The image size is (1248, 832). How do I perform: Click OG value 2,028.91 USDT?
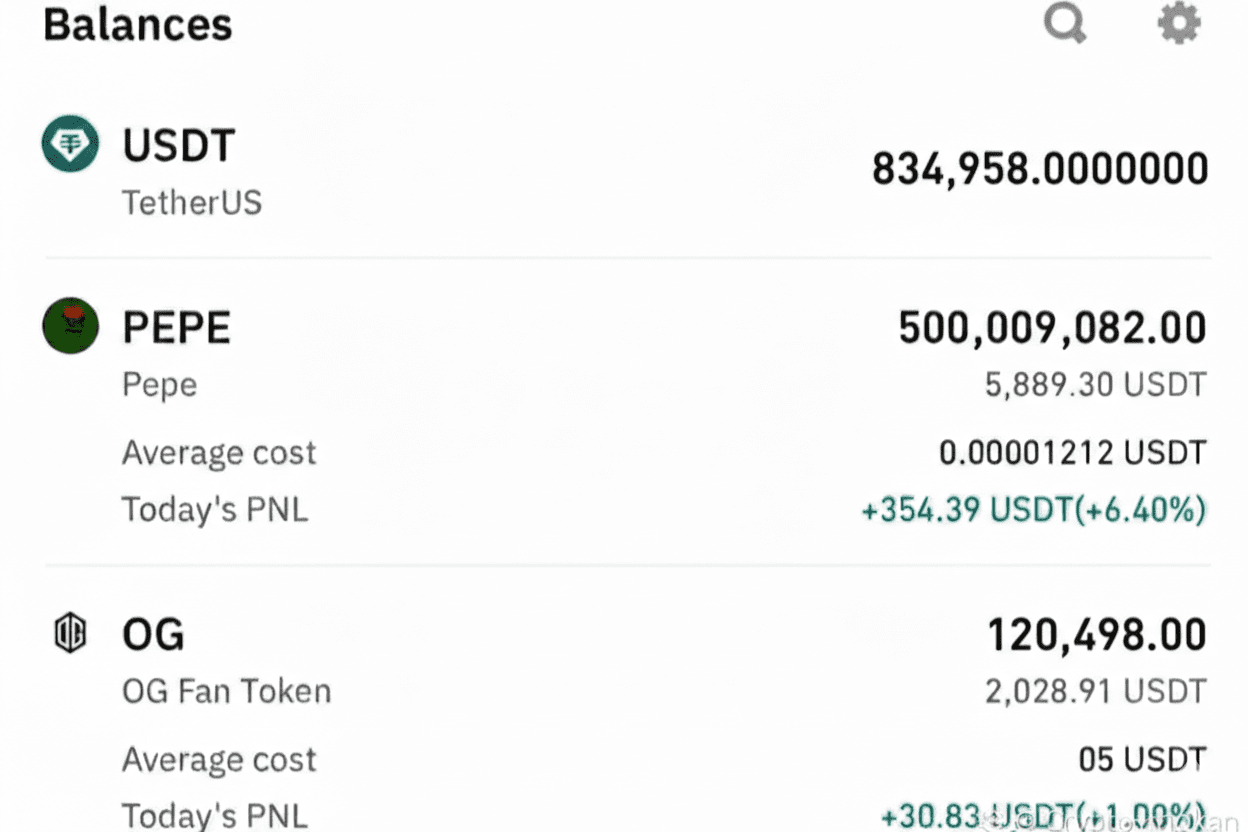pos(1095,691)
